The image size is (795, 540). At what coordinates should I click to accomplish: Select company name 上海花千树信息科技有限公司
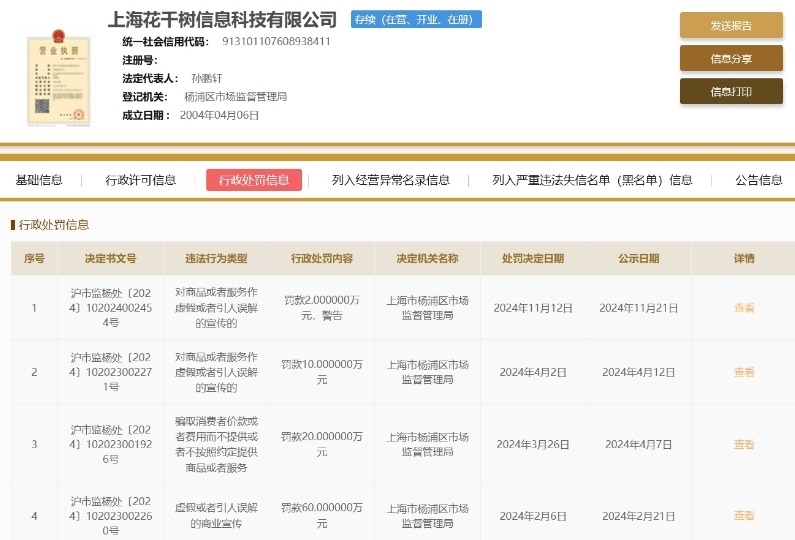click(x=222, y=19)
